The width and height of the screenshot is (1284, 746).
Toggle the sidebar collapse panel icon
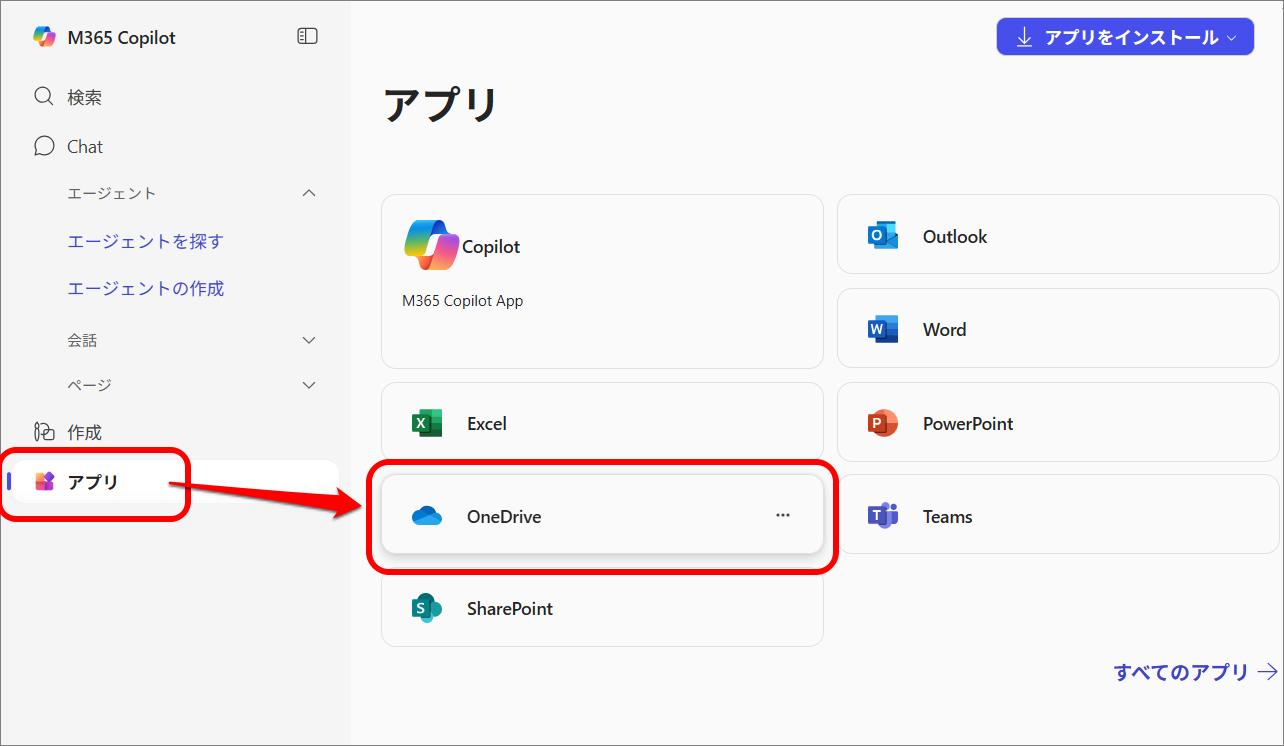tap(307, 36)
